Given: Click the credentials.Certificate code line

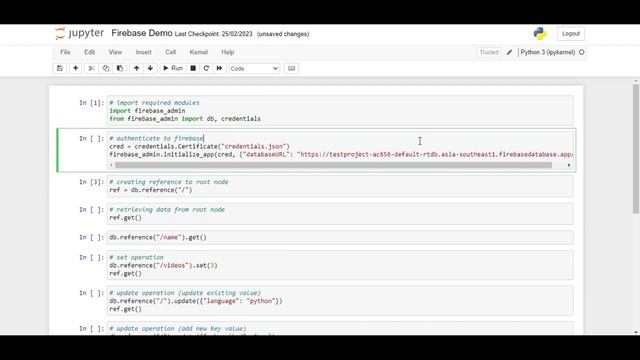Looking at the screenshot, I should pyautogui.click(x=200, y=146).
